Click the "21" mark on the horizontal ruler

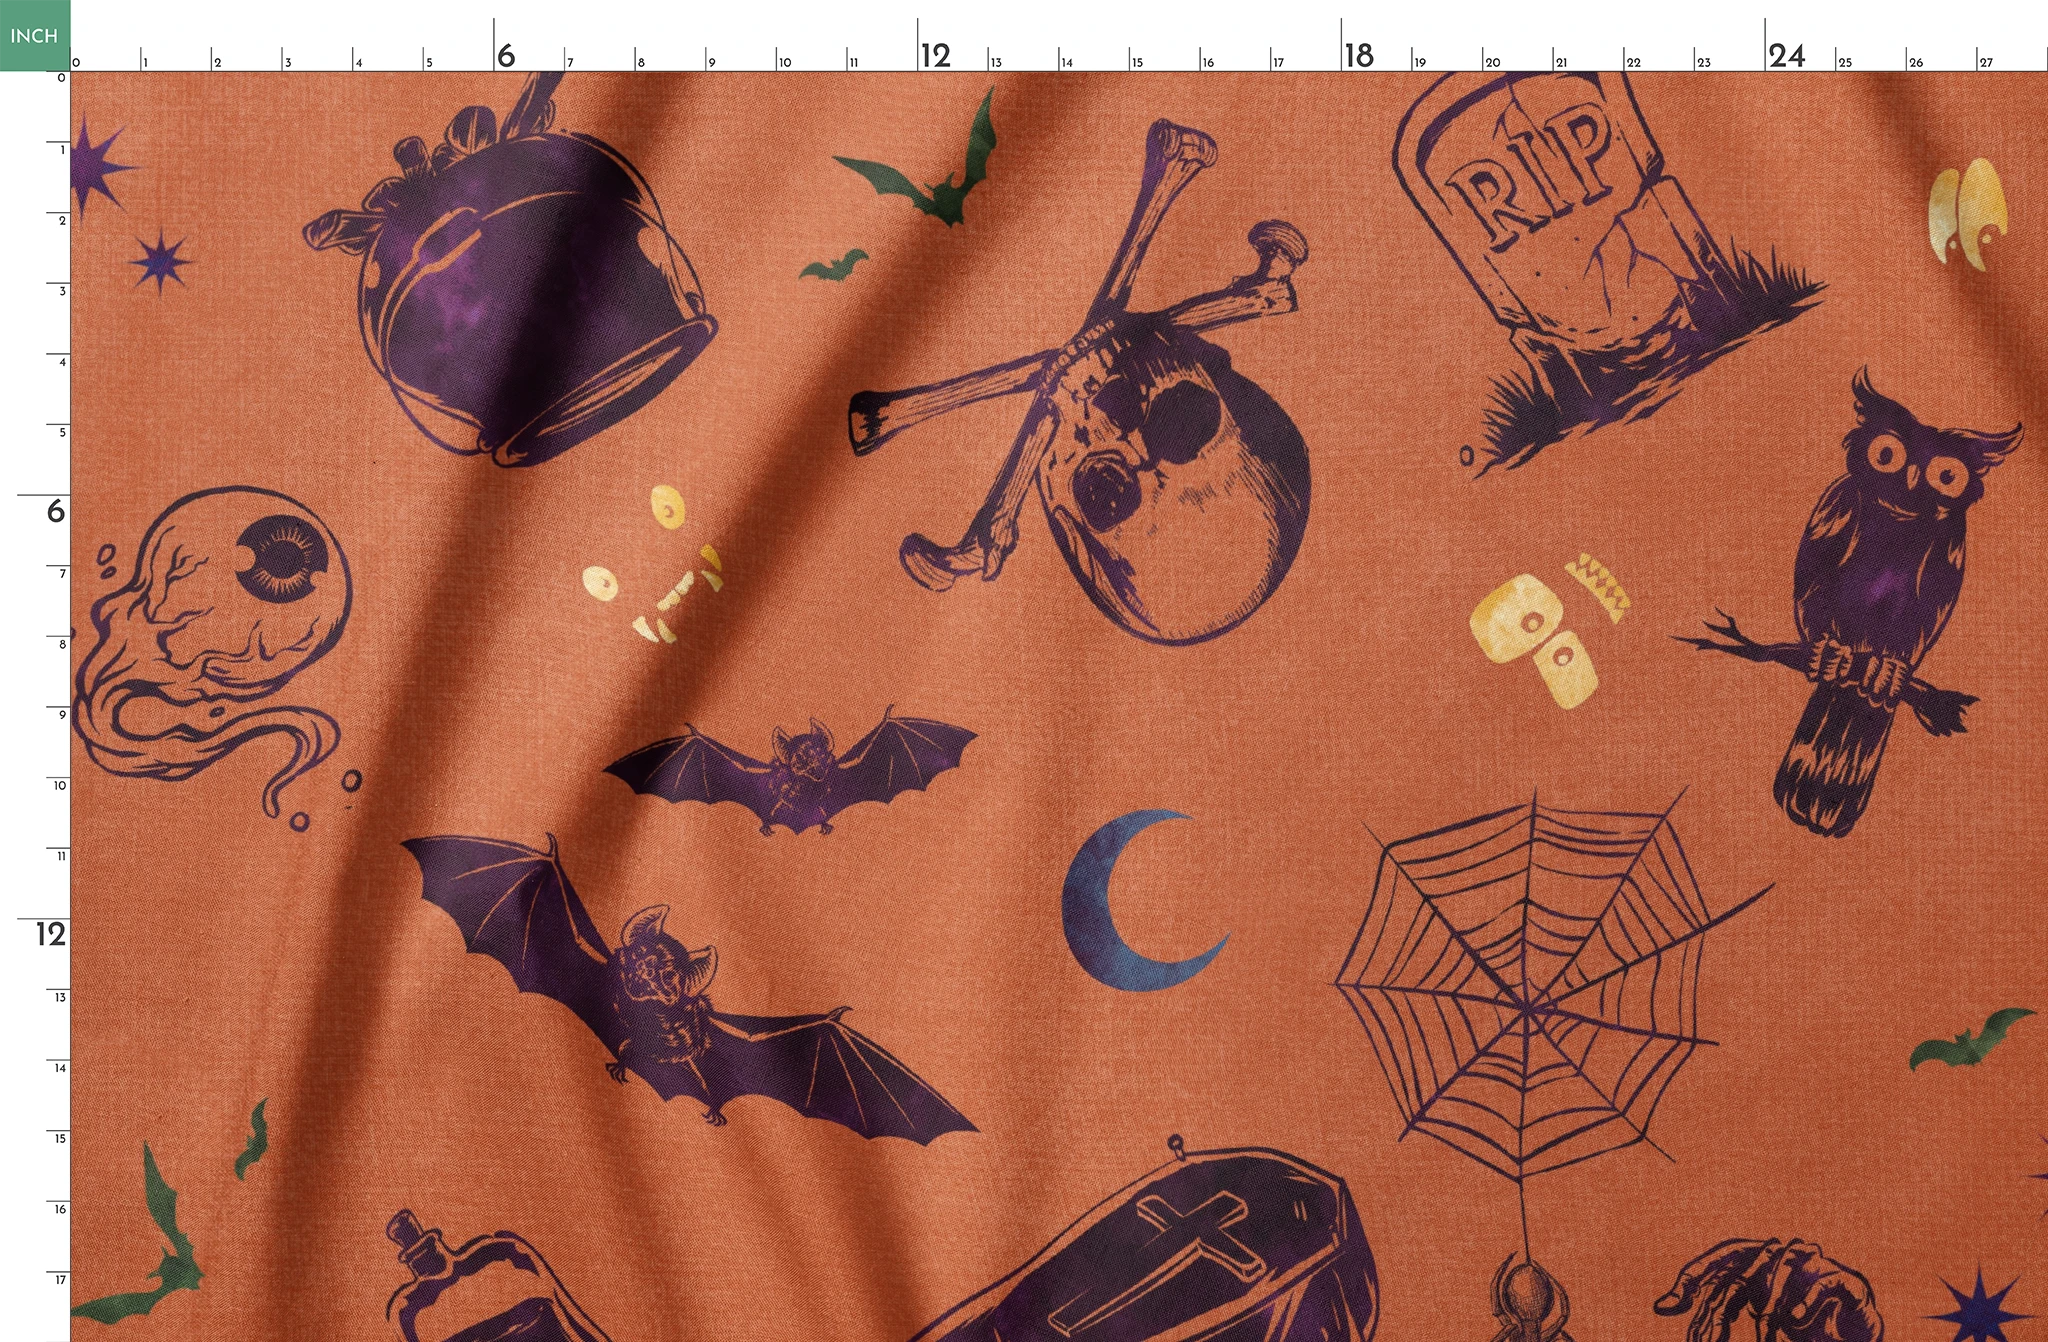click(x=1561, y=62)
